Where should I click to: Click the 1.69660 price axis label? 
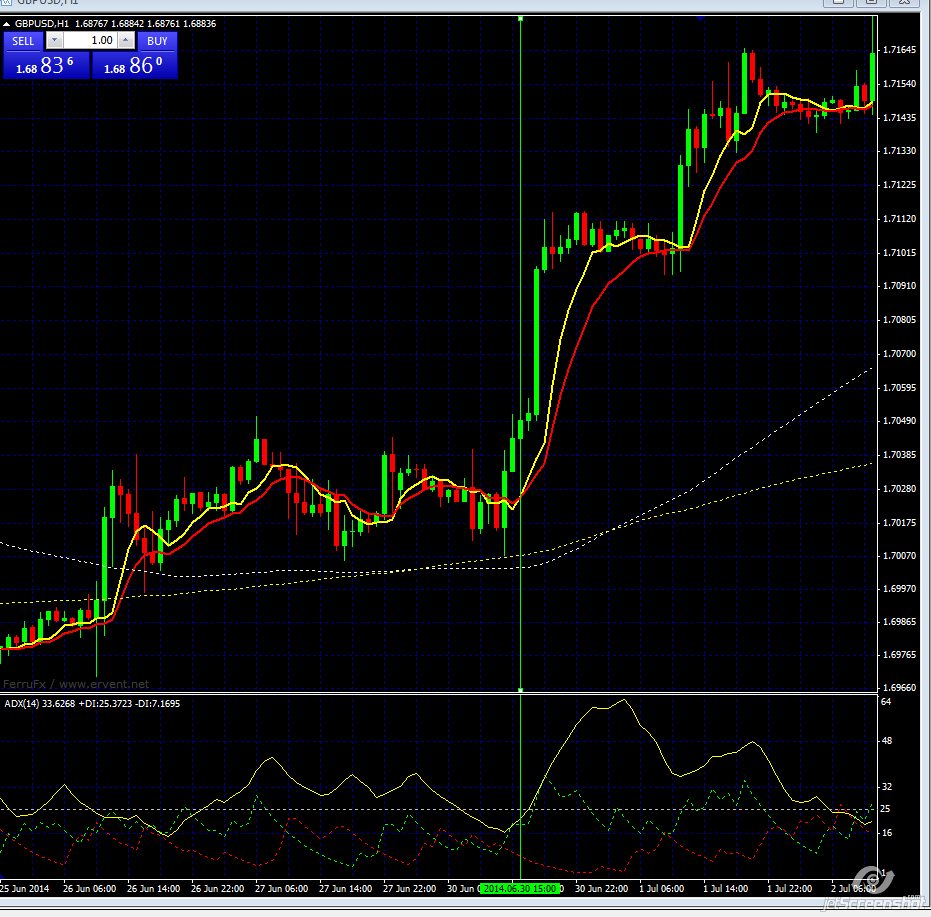pyautogui.click(x=900, y=688)
